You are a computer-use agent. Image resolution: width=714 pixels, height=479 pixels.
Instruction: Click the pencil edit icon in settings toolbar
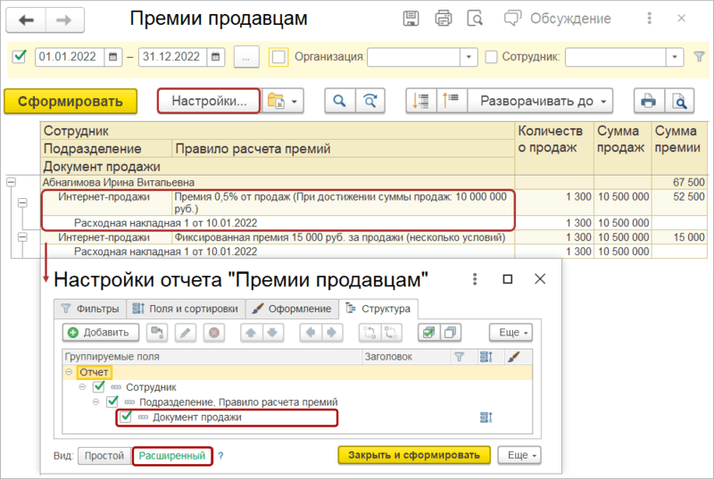pos(185,332)
